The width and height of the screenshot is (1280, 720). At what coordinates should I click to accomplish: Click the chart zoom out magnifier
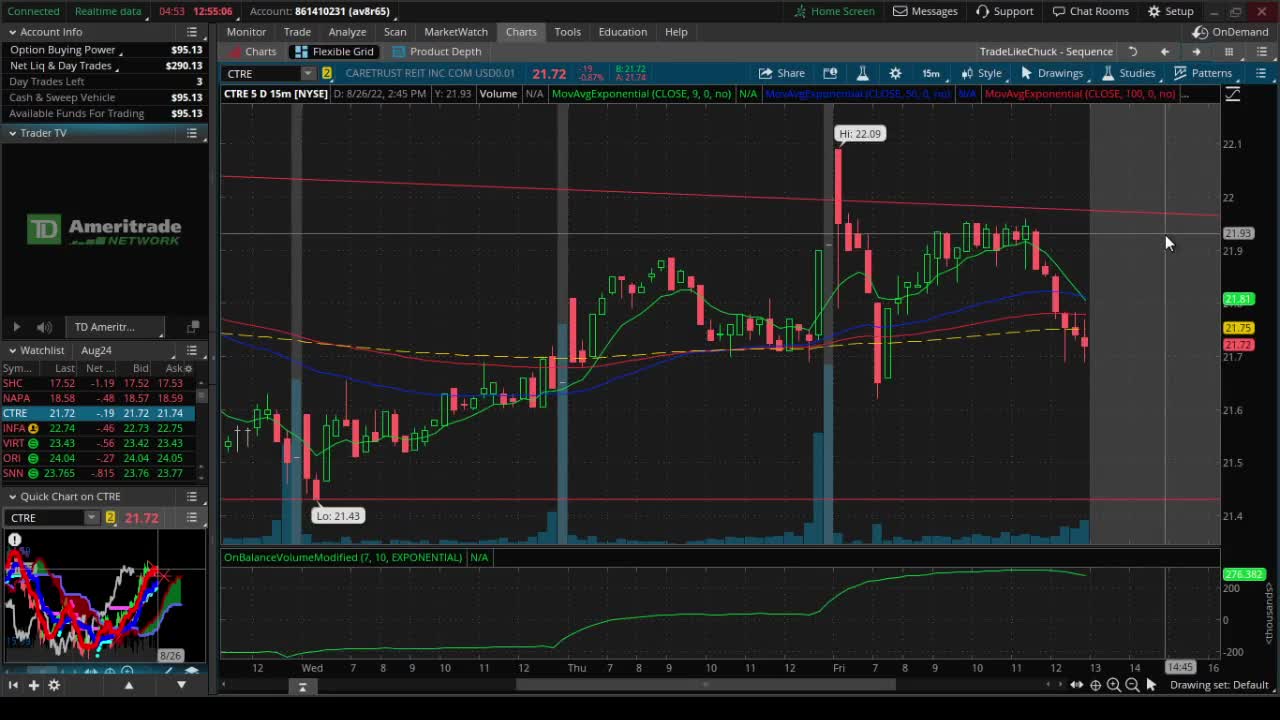[x=1132, y=685]
